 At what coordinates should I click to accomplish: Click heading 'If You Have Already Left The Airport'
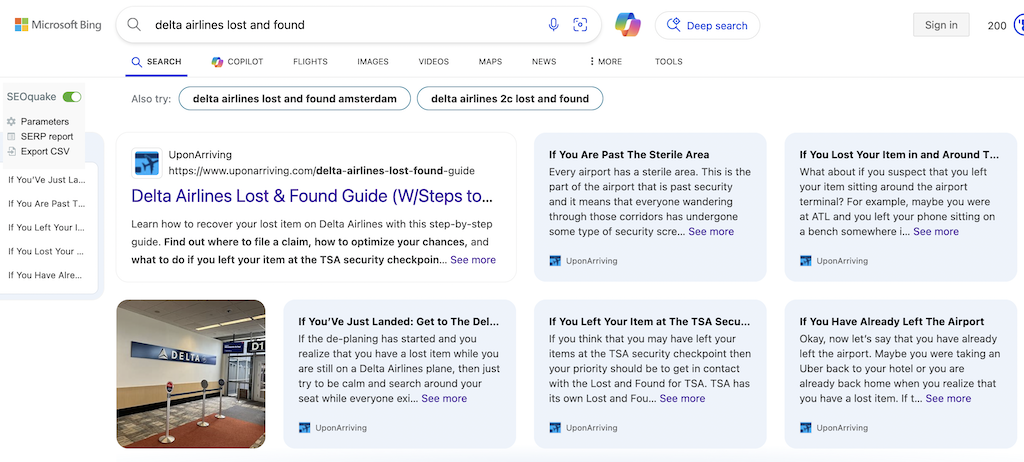coord(891,322)
